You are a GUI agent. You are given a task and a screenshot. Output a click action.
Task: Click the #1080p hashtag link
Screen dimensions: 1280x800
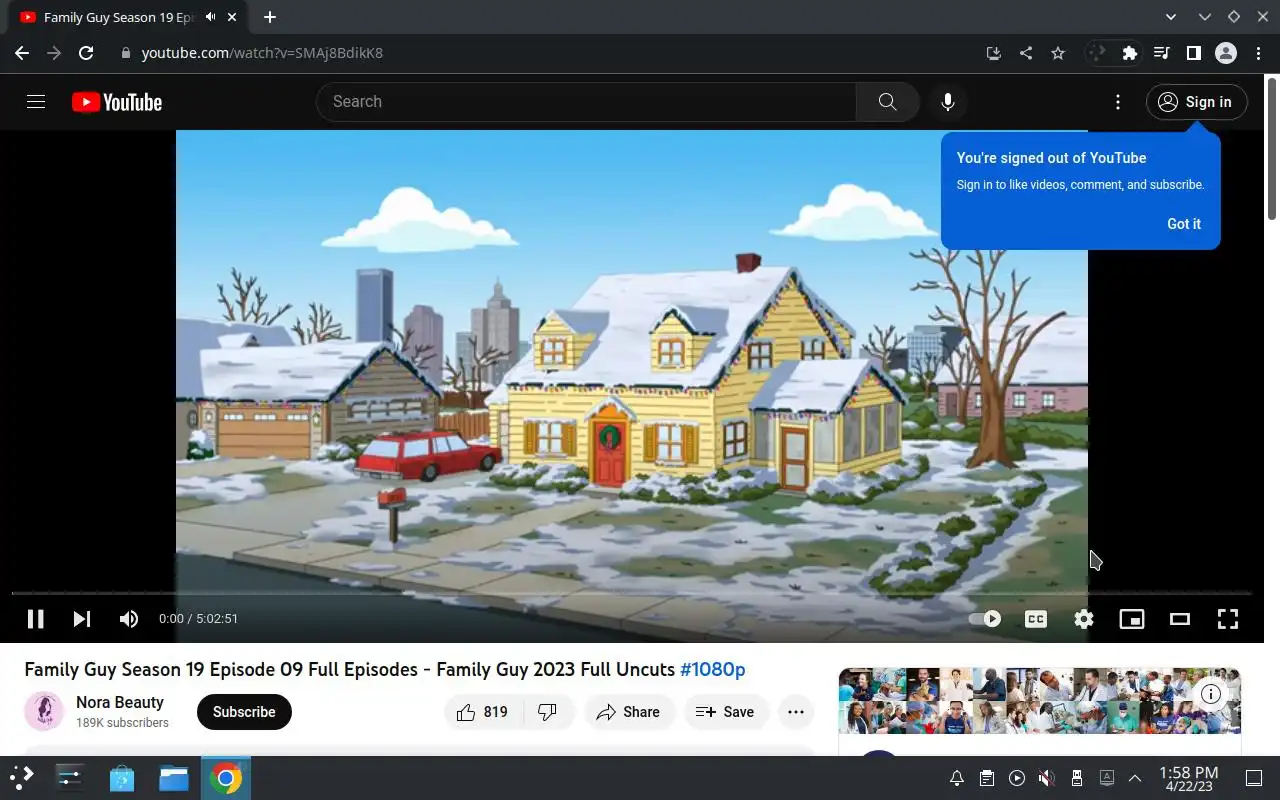pos(713,669)
